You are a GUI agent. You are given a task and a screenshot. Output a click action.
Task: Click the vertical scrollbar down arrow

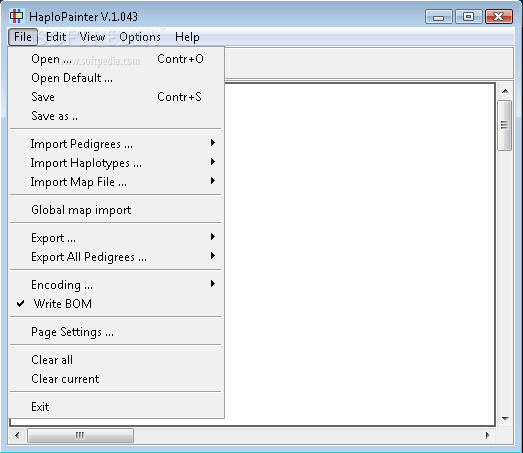point(505,418)
